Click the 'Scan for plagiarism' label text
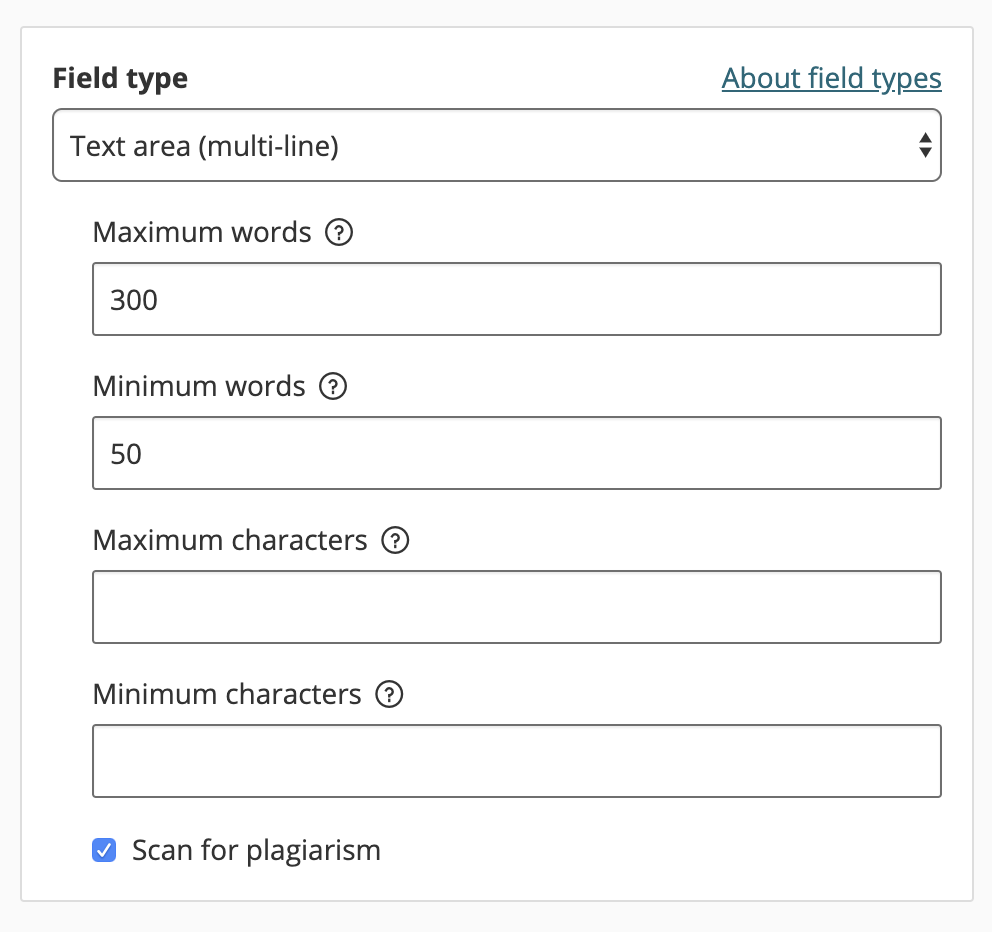Screen dimensions: 992x932 pyautogui.click(x=256, y=851)
